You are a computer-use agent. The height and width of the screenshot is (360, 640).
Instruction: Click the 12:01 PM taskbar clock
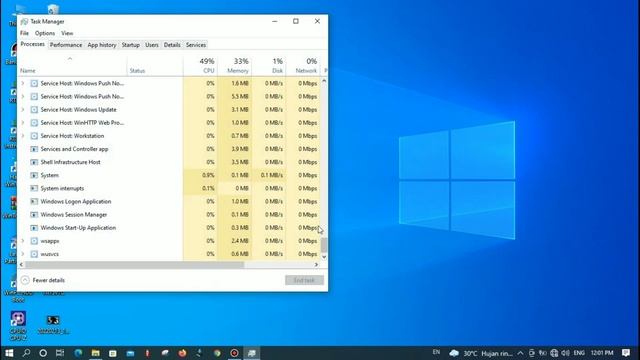(602, 353)
